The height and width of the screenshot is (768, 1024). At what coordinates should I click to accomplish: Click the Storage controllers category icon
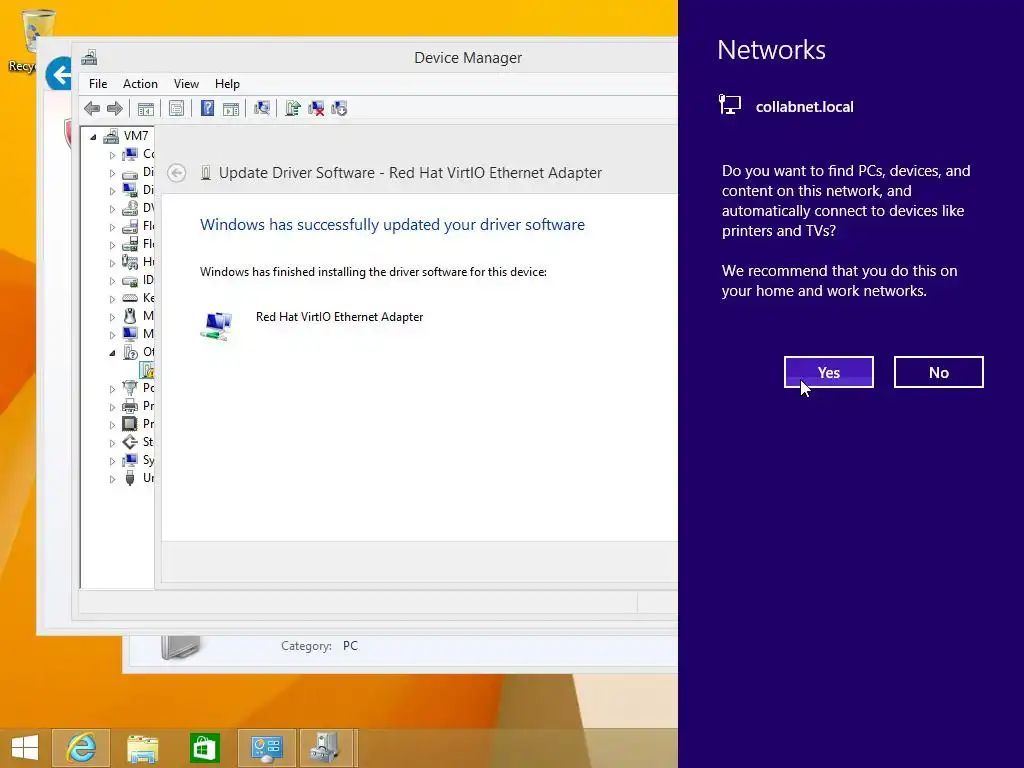click(130, 442)
